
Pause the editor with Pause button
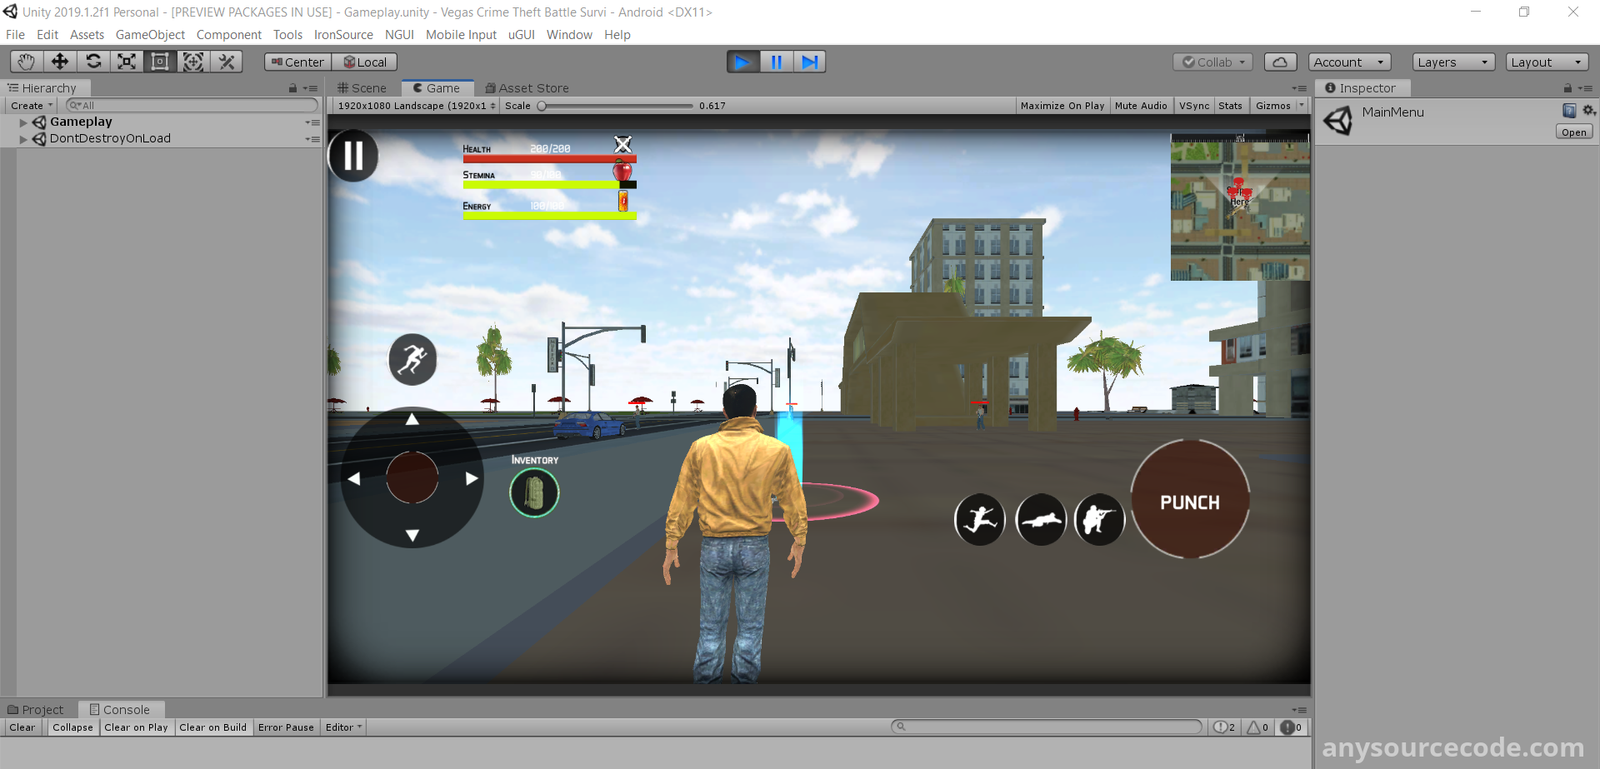776,62
